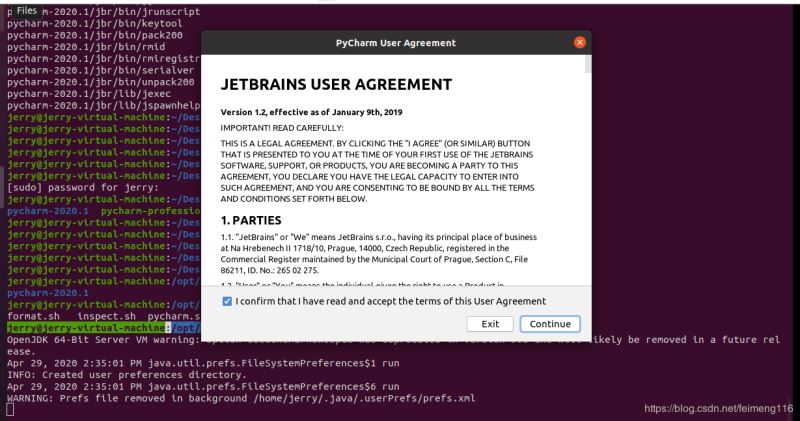The image size is (800, 421).
Task: Open the Files tooltip item in the corner
Action: 27,10
